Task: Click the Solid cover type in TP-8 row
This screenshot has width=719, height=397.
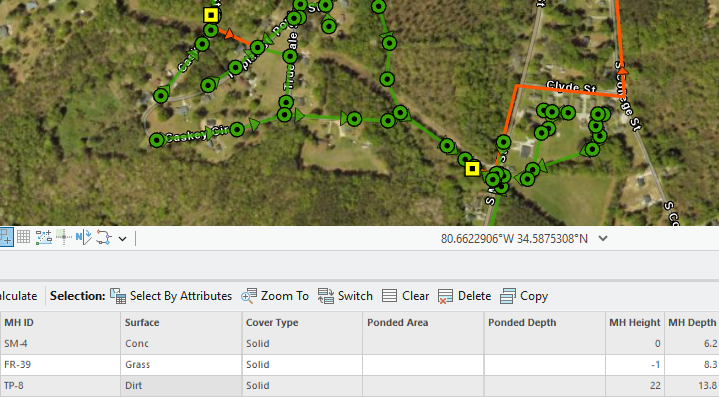Action: coord(302,386)
